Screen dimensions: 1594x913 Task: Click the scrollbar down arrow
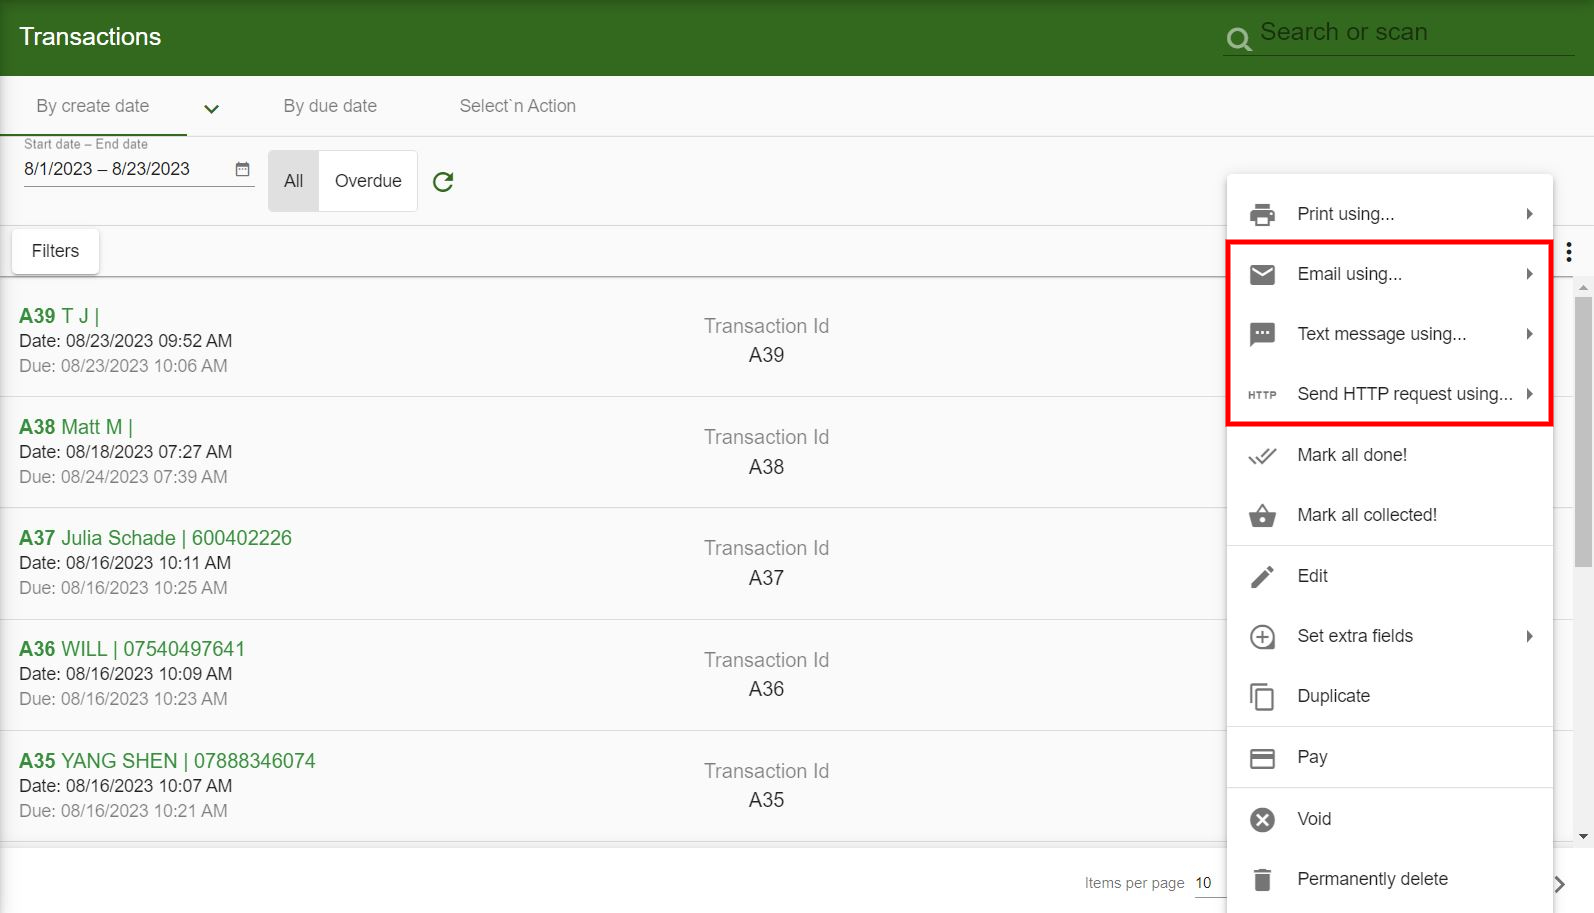pos(1583,836)
